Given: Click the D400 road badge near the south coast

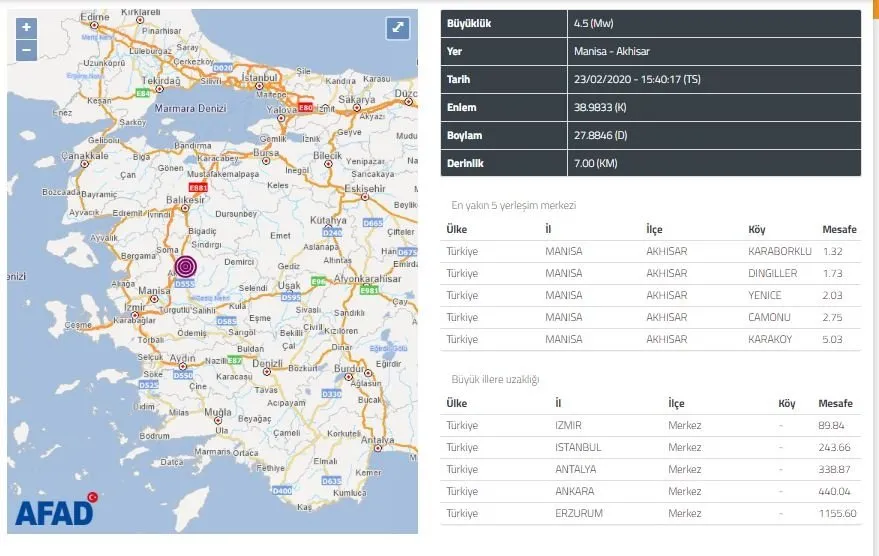Looking at the screenshot, I should point(282,491).
